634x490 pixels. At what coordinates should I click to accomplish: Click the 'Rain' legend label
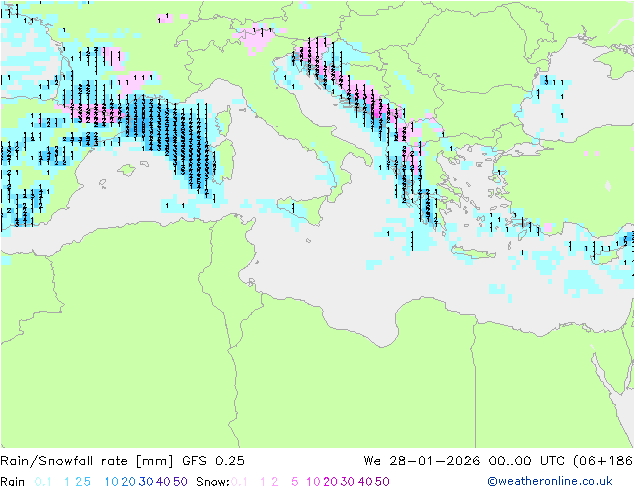(x=13, y=482)
